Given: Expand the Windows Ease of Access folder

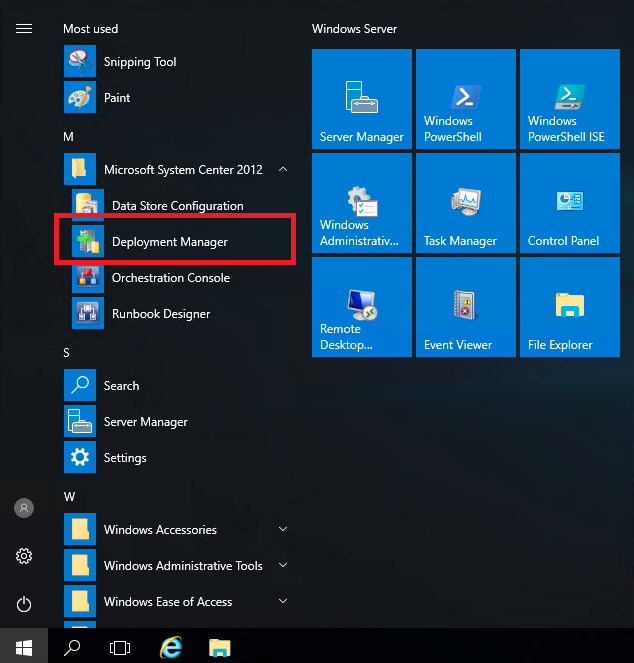Looking at the screenshot, I should (x=283, y=602).
